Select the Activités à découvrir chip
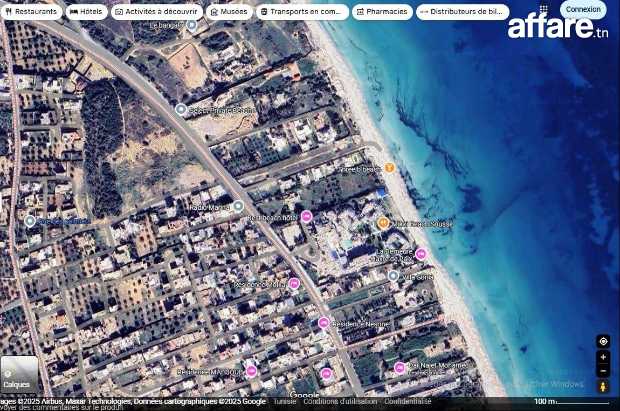Image resolution: width=620 pixels, height=411 pixels. point(156,12)
